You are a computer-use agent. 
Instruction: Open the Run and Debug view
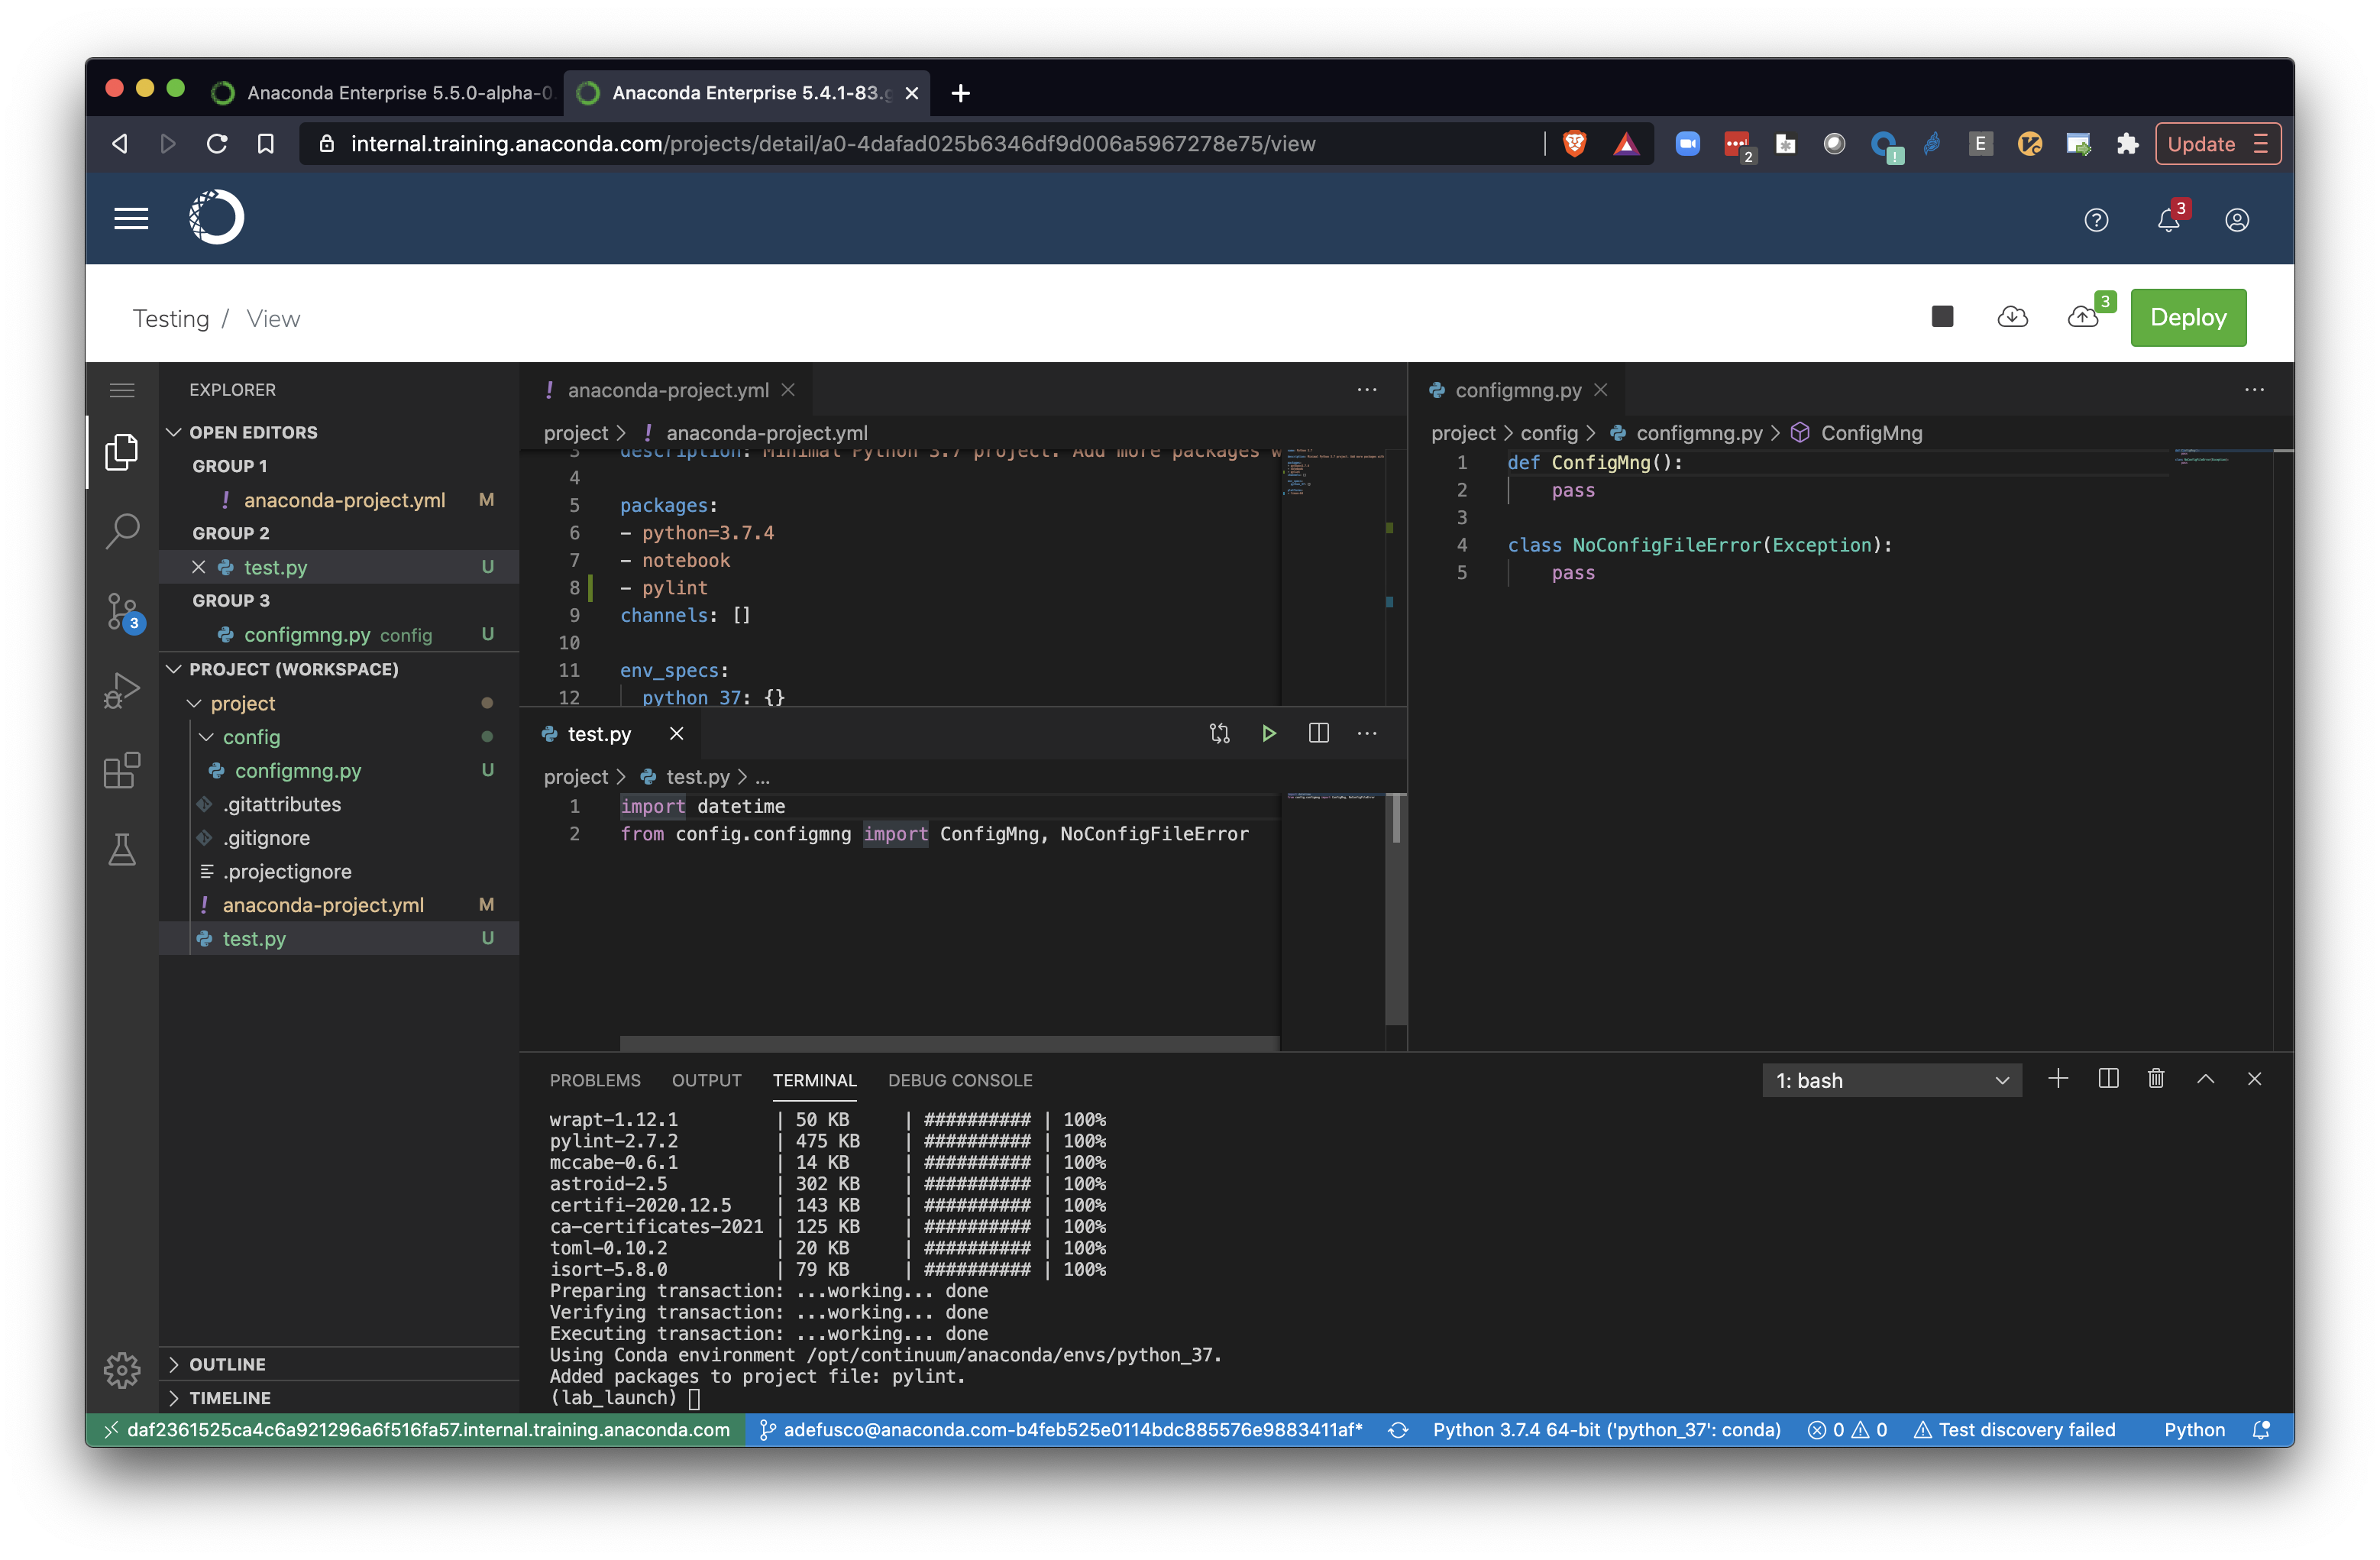(x=122, y=688)
